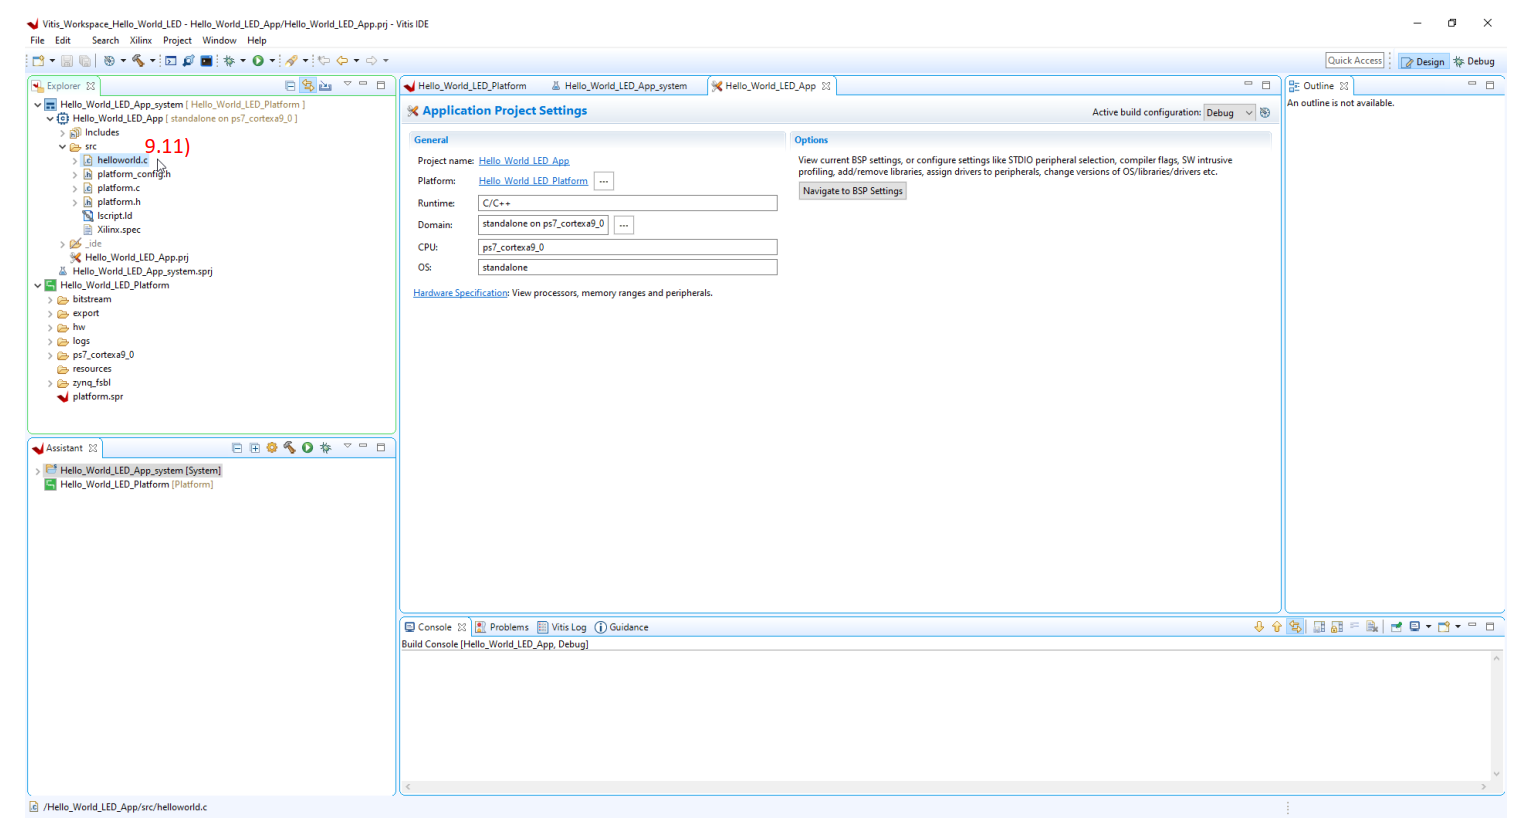The image size is (1516, 820).
Task: Expand the zynq_fsbl folder
Action: click(51, 383)
